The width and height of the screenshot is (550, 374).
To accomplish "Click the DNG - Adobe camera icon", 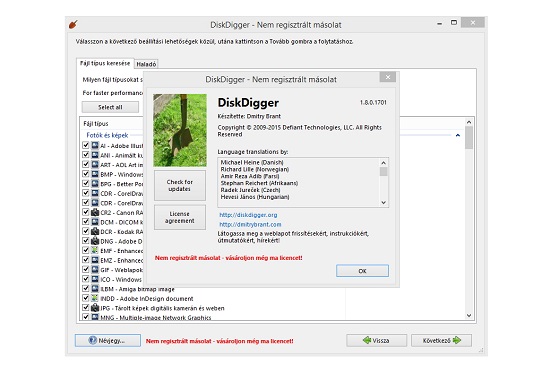I will click(x=95, y=241).
